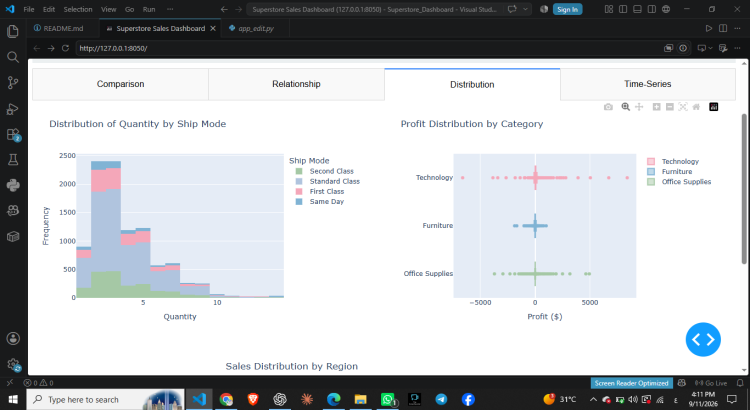Viewport: 750px width, 410px height.
Task: Open the Python extension sidebar icon
Action: tap(13, 185)
